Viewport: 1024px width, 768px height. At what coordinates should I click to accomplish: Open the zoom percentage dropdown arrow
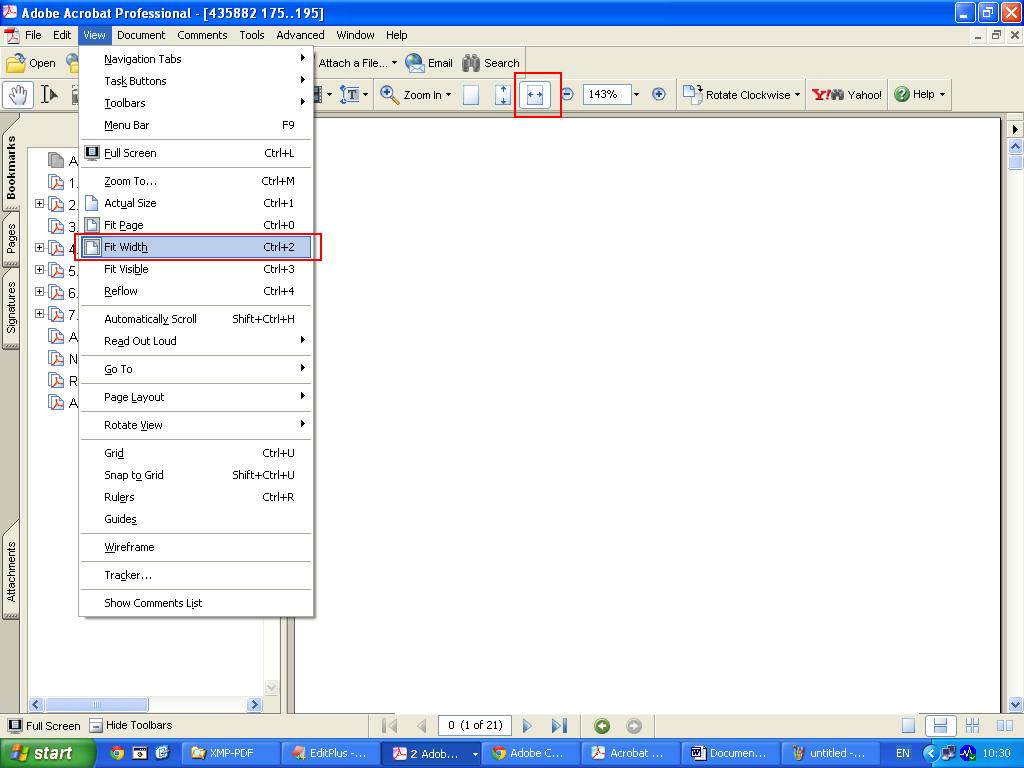(x=636, y=95)
